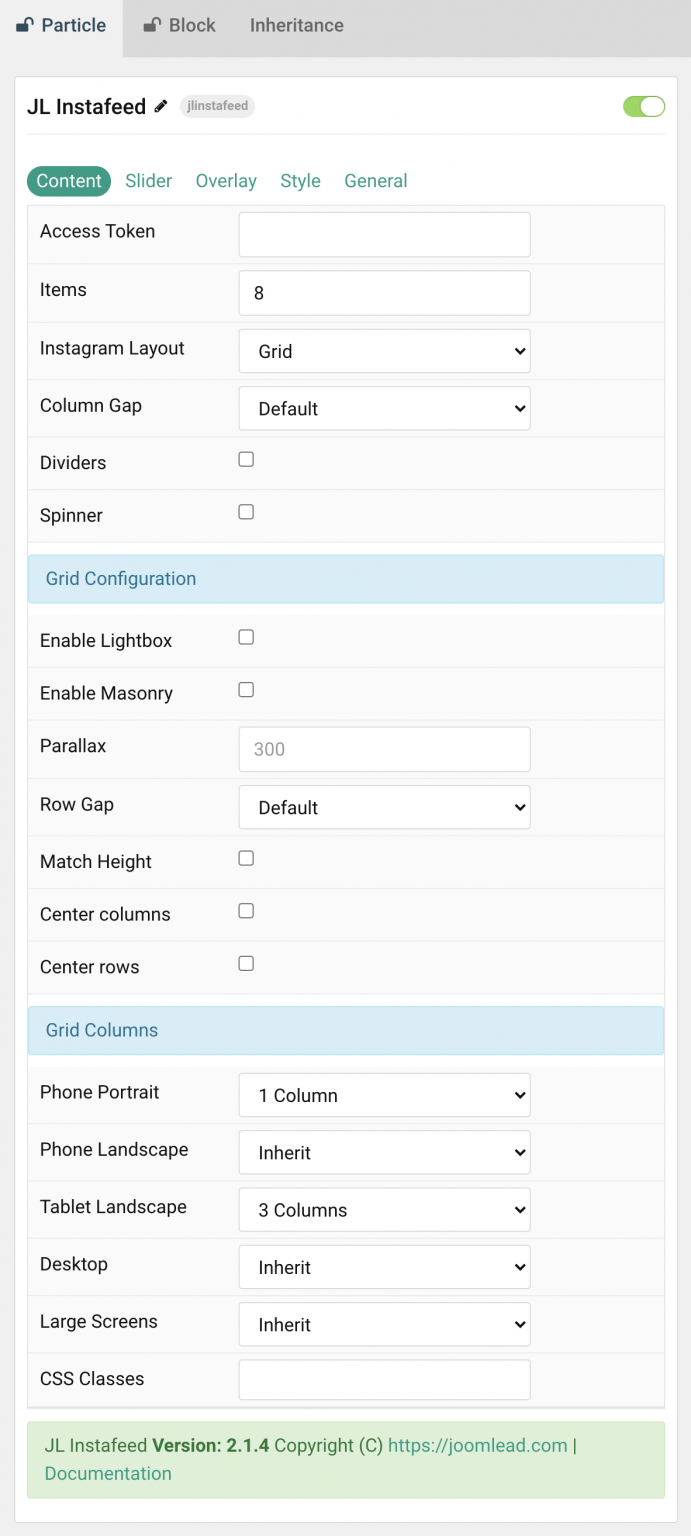
Task: Enable the Spinner checkbox
Action: [246, 512]
